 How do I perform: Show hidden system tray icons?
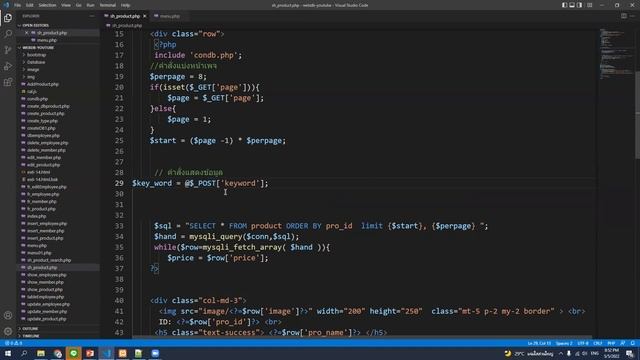coord(561,353)
